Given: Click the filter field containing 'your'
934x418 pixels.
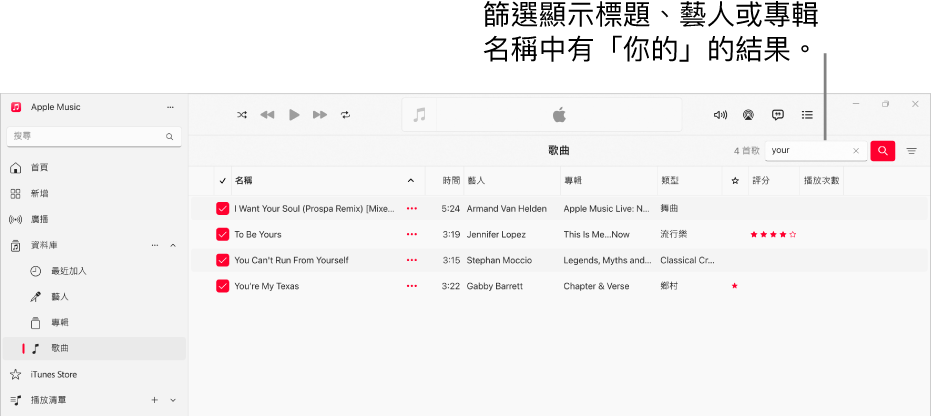Looking at the screenshot, I should point(816,151).
